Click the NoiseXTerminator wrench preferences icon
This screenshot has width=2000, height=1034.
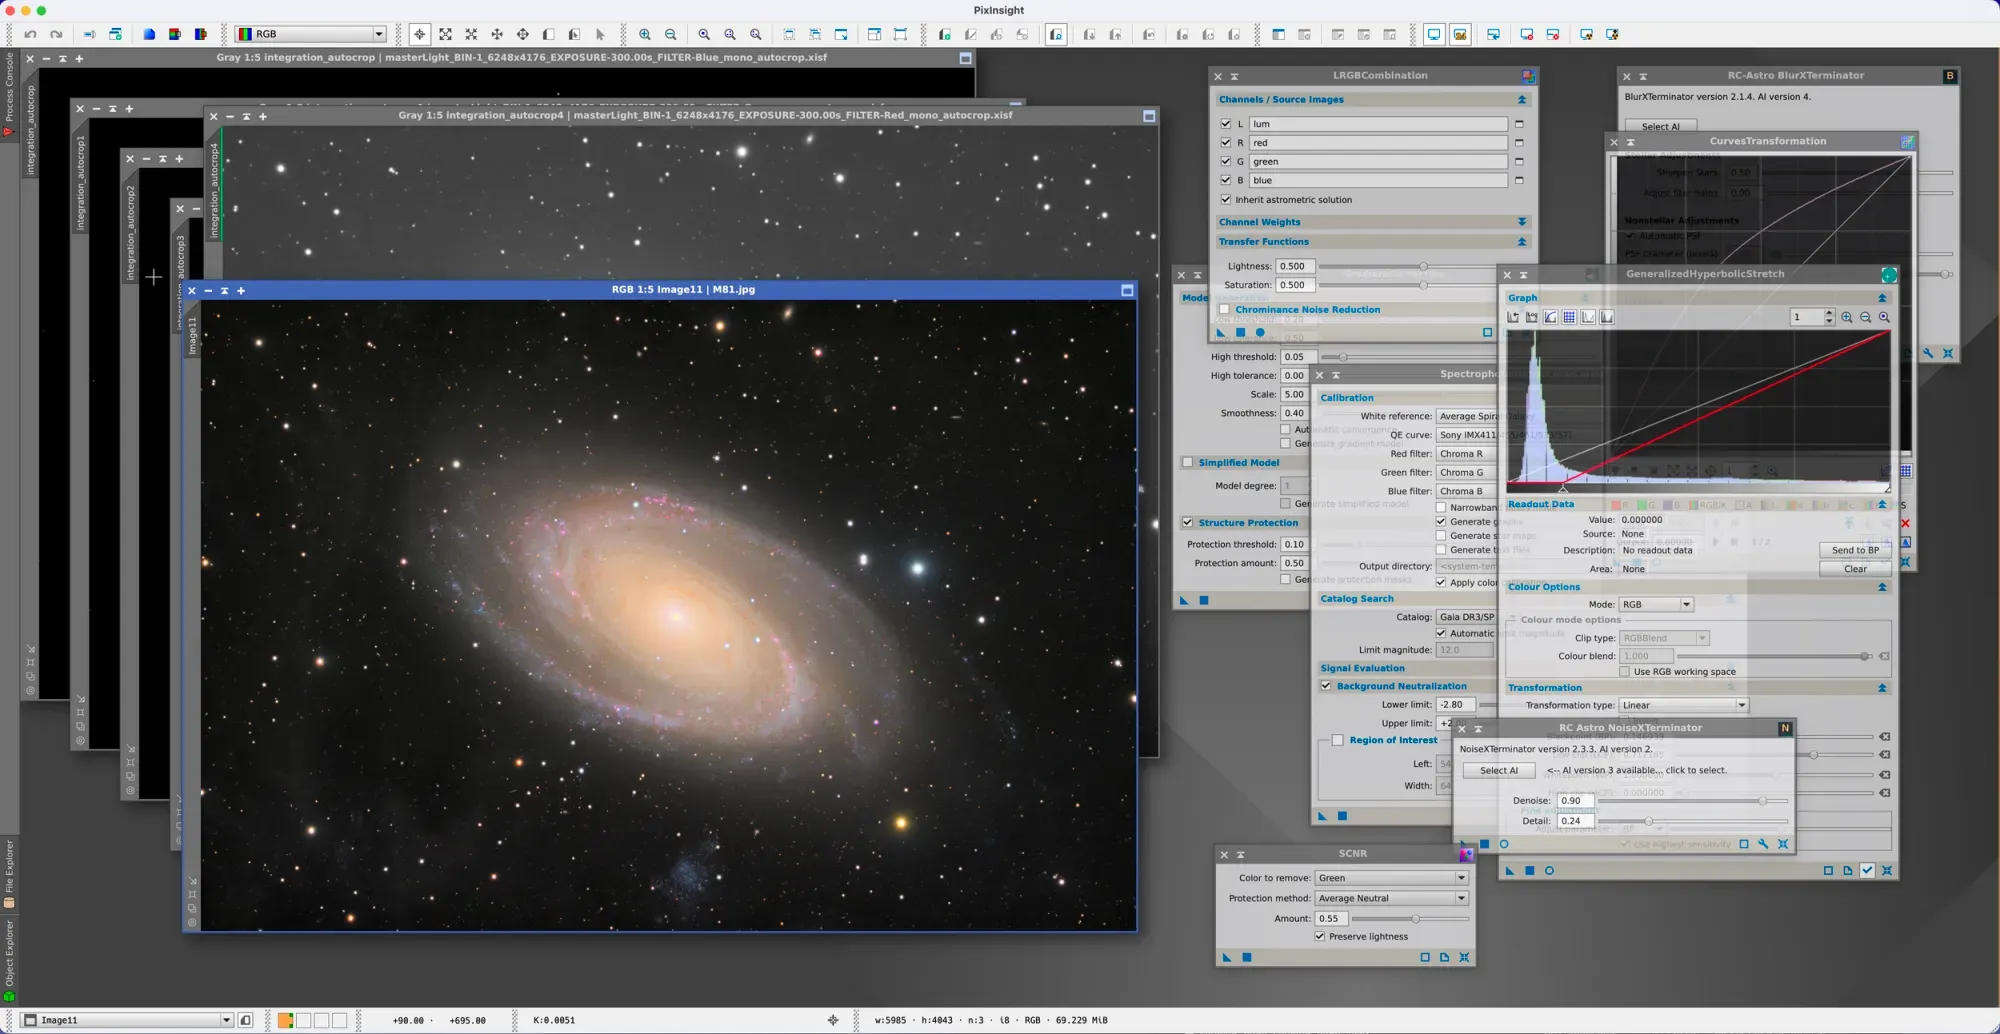pyautogui.click(x=1763, y=844)
